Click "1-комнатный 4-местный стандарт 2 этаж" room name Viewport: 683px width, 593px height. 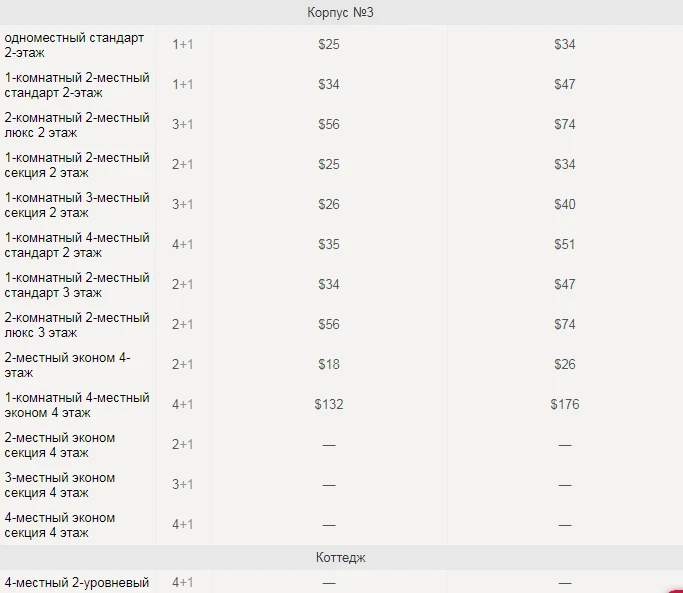[x=77, y=245]
